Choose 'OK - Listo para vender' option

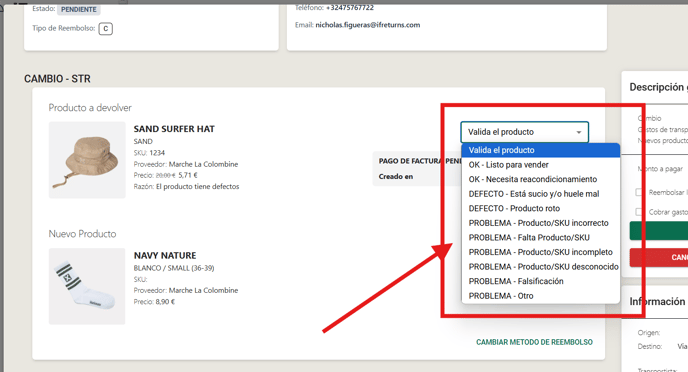(541, 165)
